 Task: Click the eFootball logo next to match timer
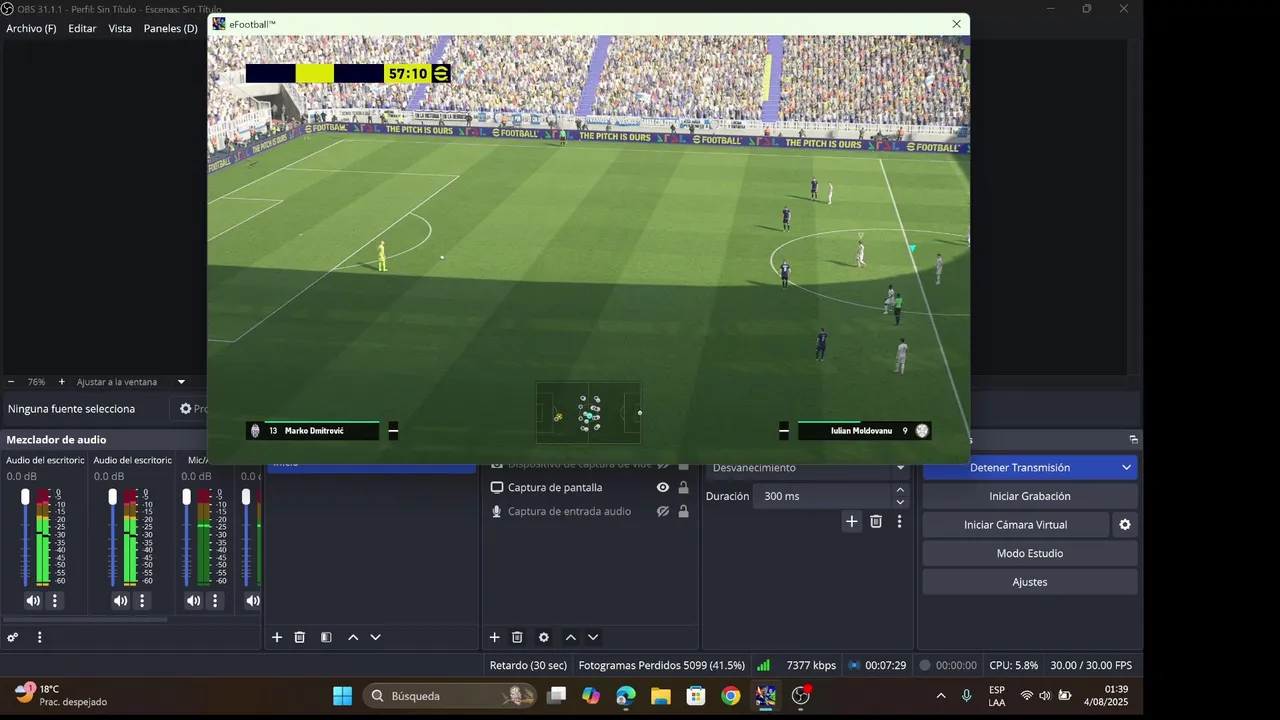[440, 73]
